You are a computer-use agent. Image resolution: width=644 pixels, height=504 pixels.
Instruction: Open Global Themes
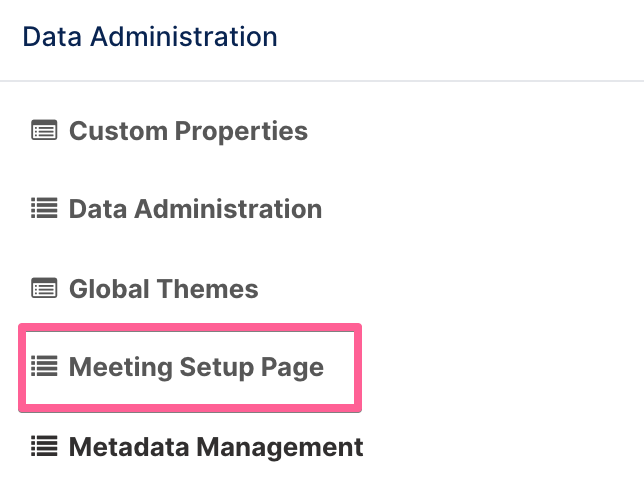(145, 288)
